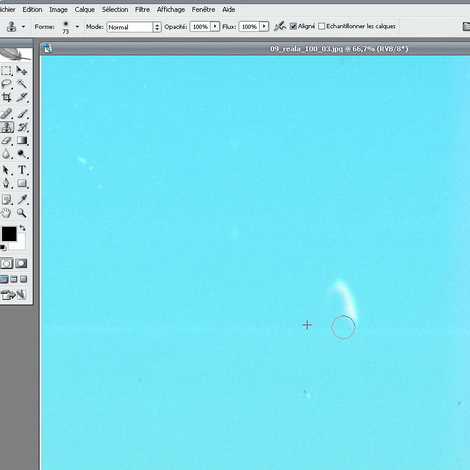Select the Crop tool
470x470 pixels.
[6, 97]
